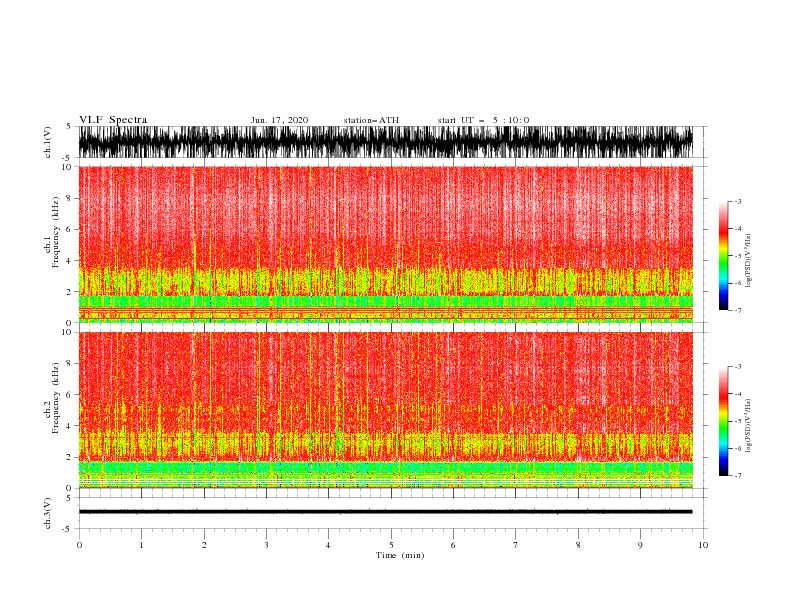Click the "ch.2 Frequency (kHz)" axis label
Viewport: 792px width, 612px height.
(52, 398)
